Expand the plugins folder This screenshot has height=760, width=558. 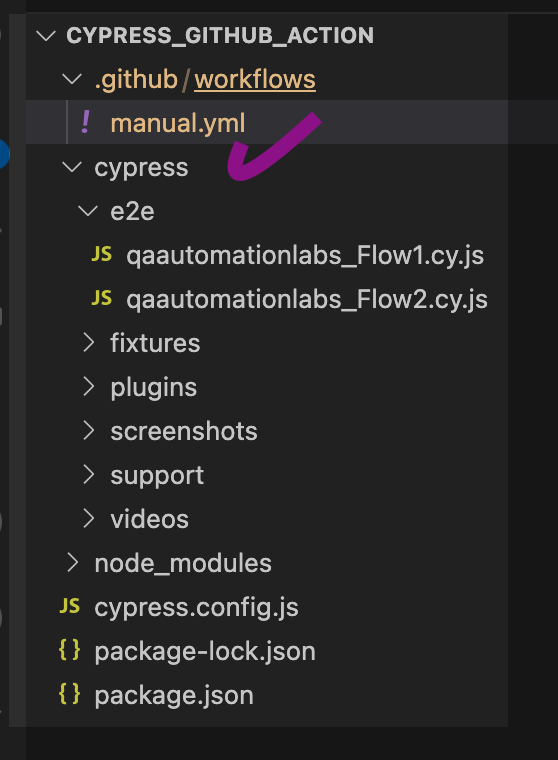[x=88, y=387]
